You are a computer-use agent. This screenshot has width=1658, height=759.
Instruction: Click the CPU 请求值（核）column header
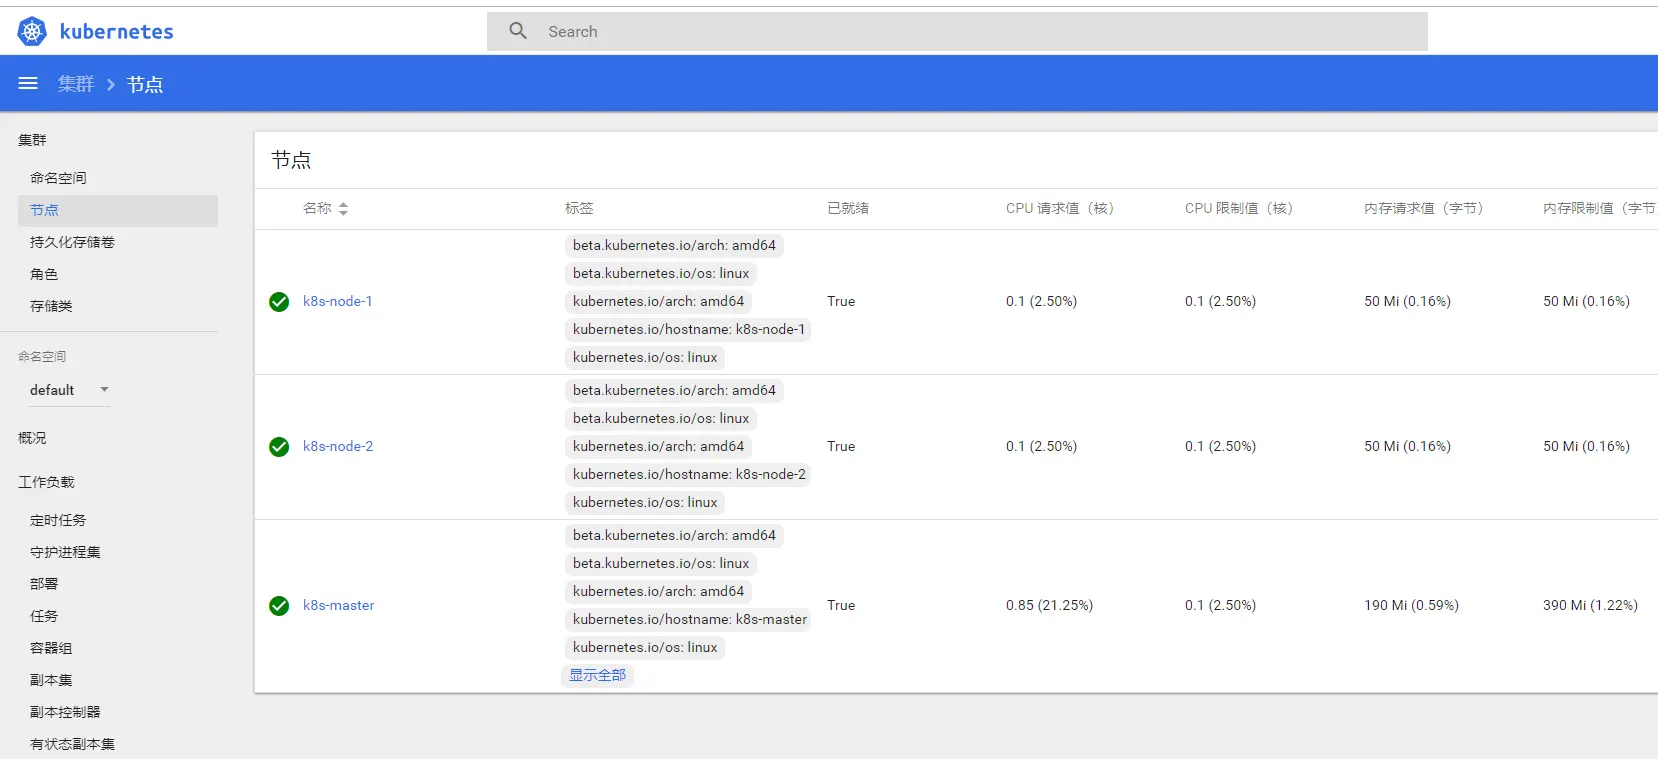pyautogui.click(x=1060, y=208)
